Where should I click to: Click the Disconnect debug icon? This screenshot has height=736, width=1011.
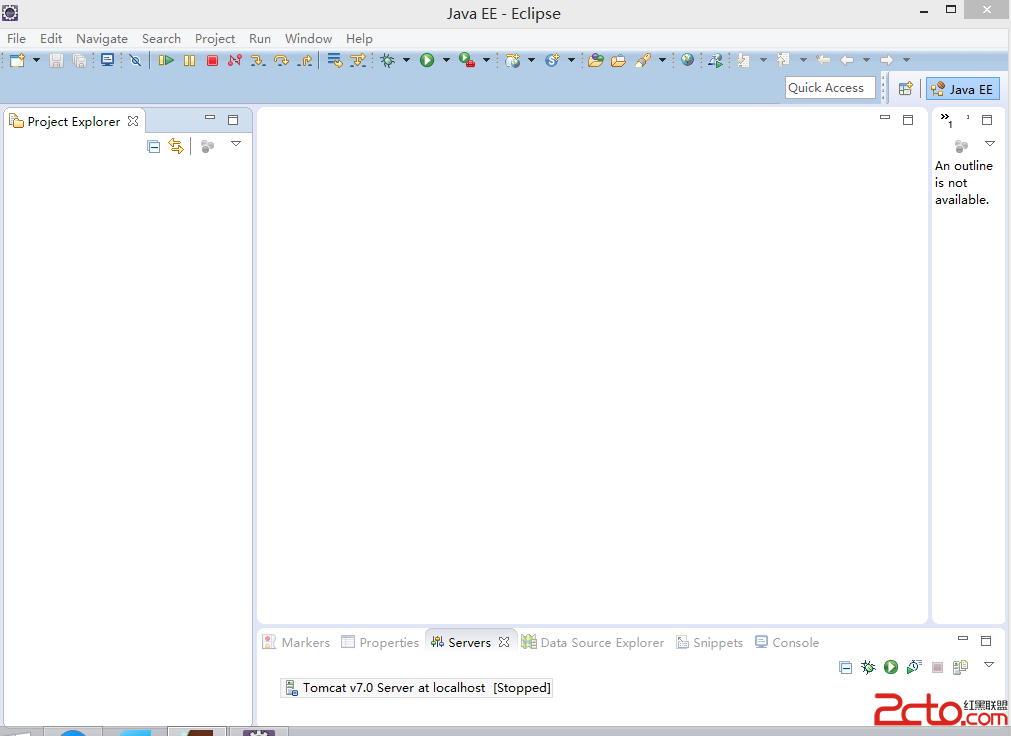click(x=235, y=60)
